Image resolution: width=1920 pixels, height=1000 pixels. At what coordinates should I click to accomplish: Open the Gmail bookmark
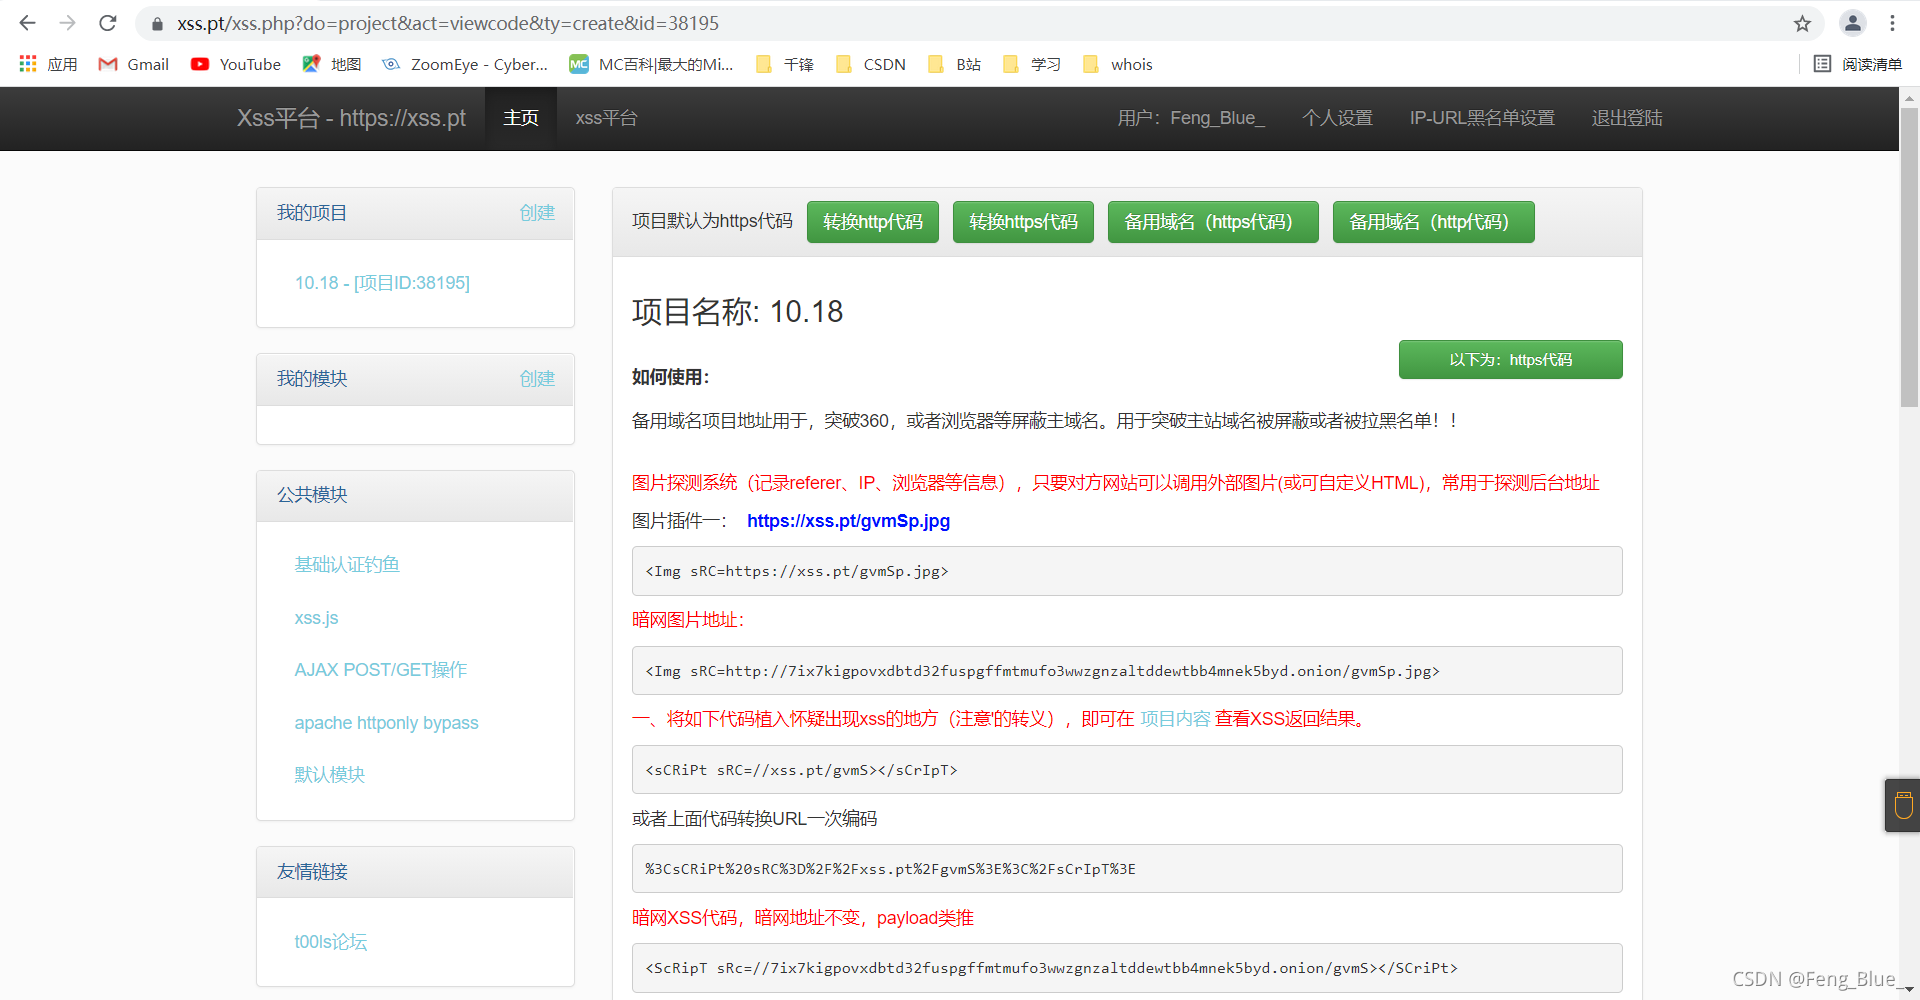(x=134, y=64)
